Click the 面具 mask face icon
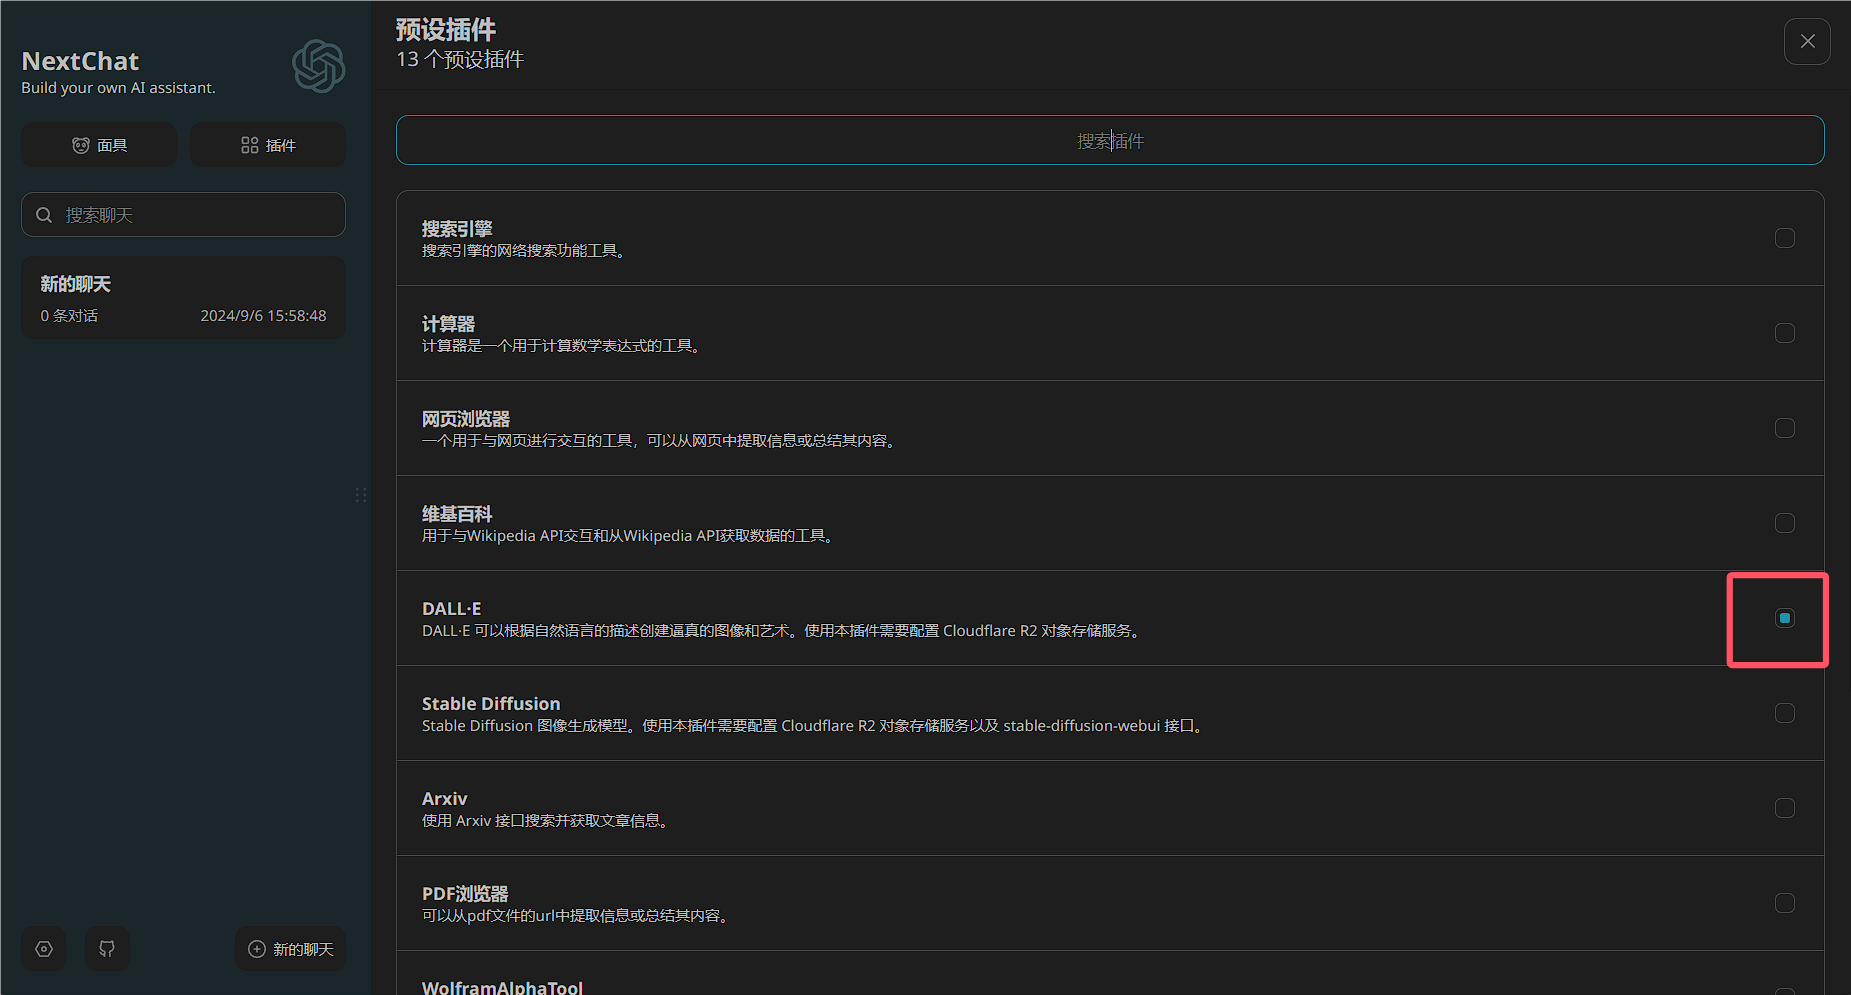1851x995 pixels. click(81, 145)
